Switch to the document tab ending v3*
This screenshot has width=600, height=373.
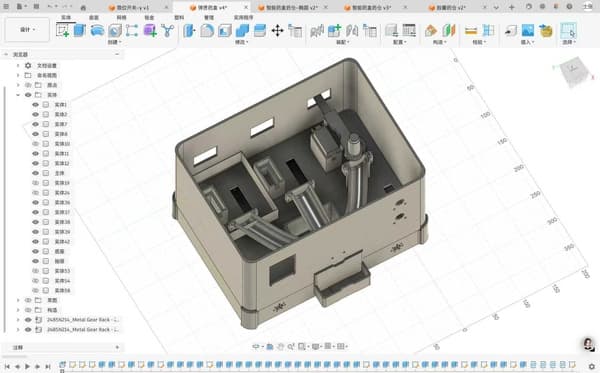pyautogui.click(x=371, y=7)
